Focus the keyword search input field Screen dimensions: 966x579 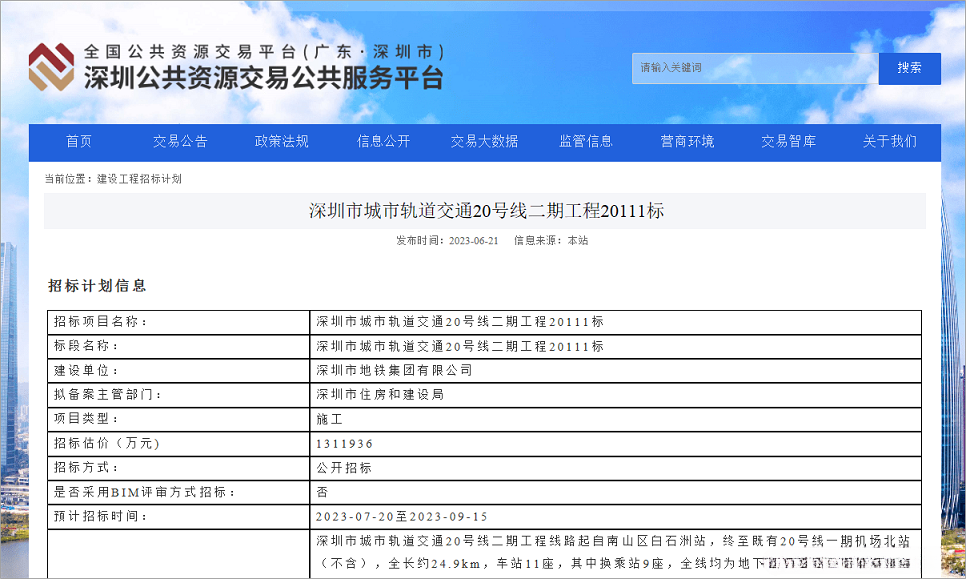point(754,68)
